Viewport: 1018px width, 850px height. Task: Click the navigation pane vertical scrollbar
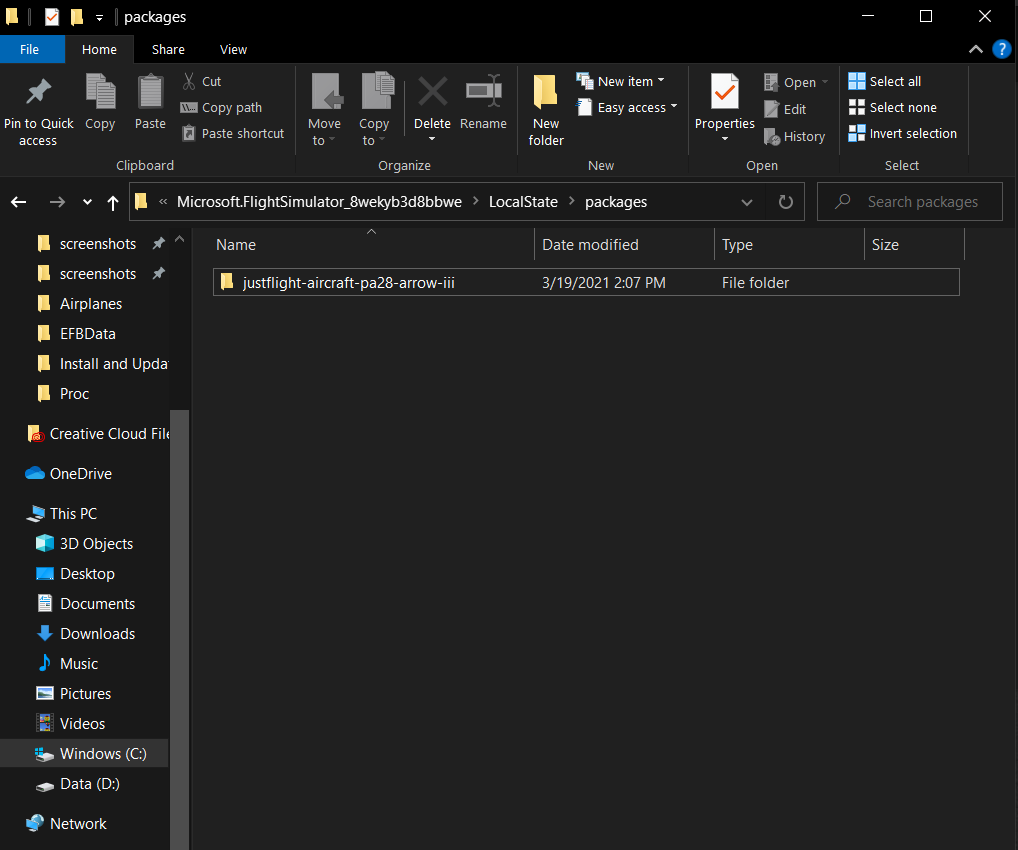pyautogui.click(x=180, y=629)
